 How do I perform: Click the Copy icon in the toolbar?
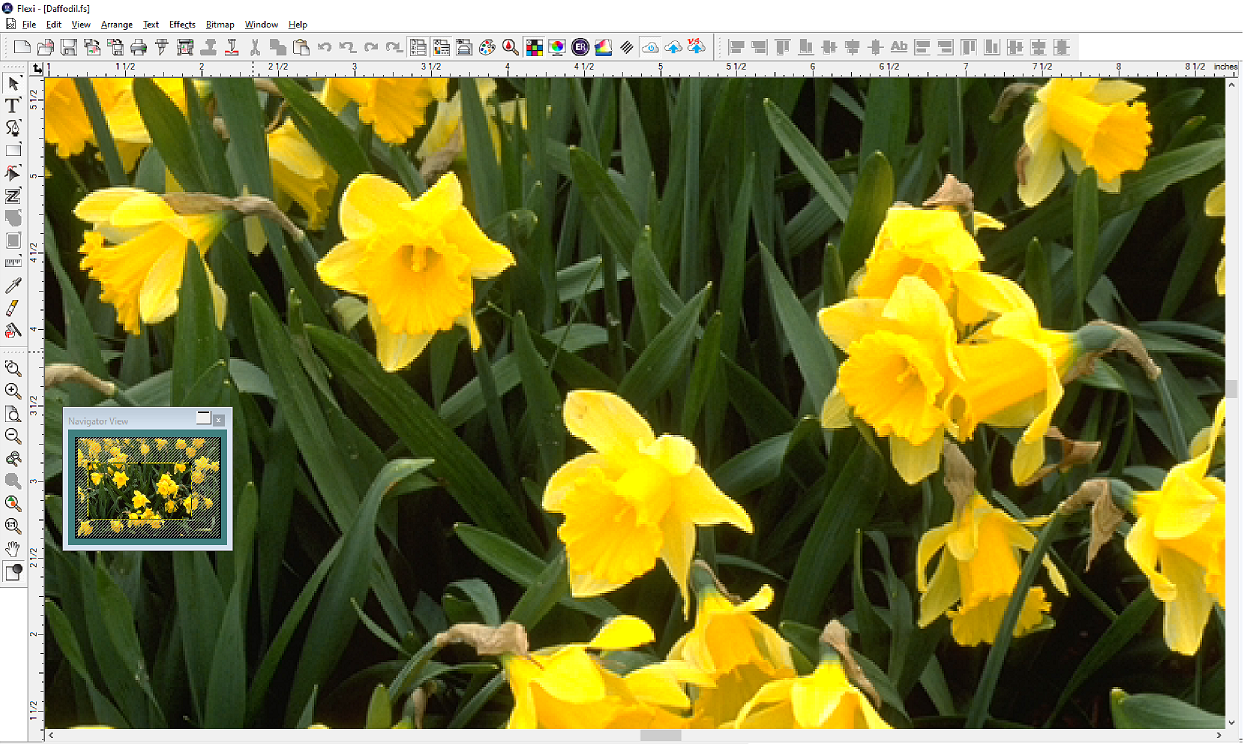(278, 47)
